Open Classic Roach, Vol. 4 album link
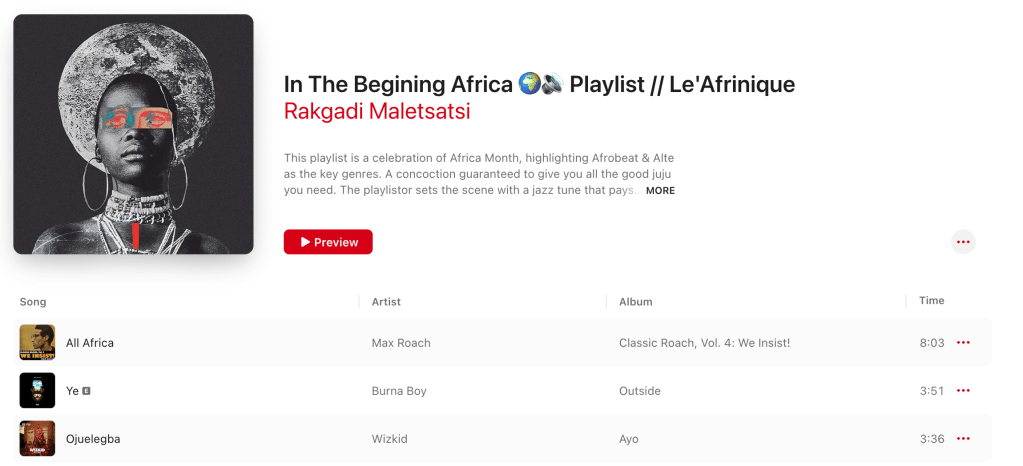1023x466 pixels. click(704, 343)
